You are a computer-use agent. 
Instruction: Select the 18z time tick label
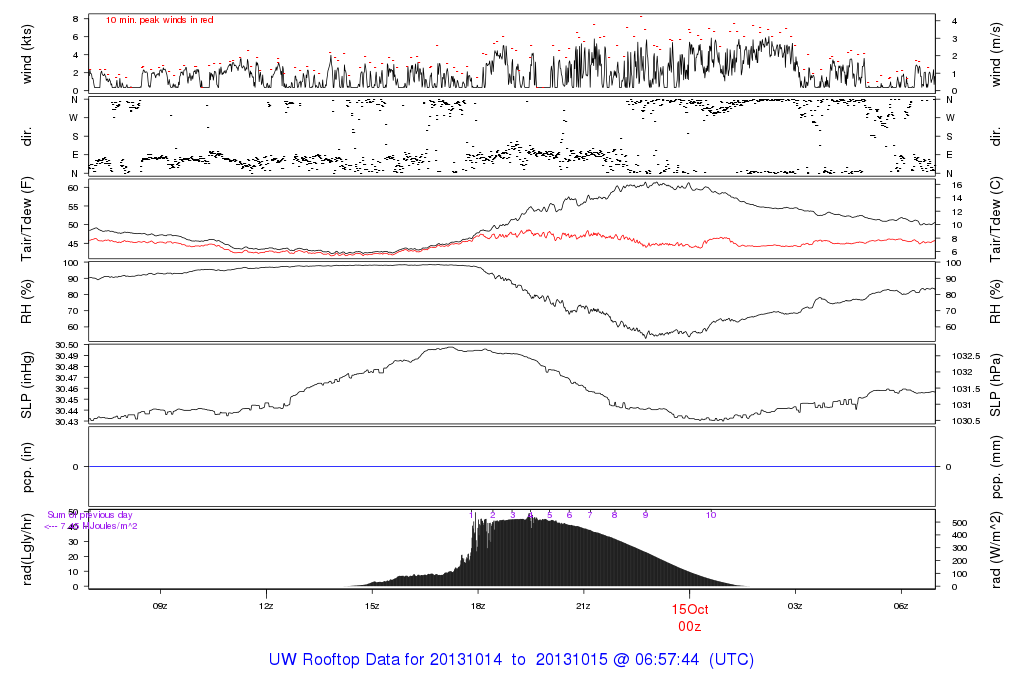(x=478, y=606)
